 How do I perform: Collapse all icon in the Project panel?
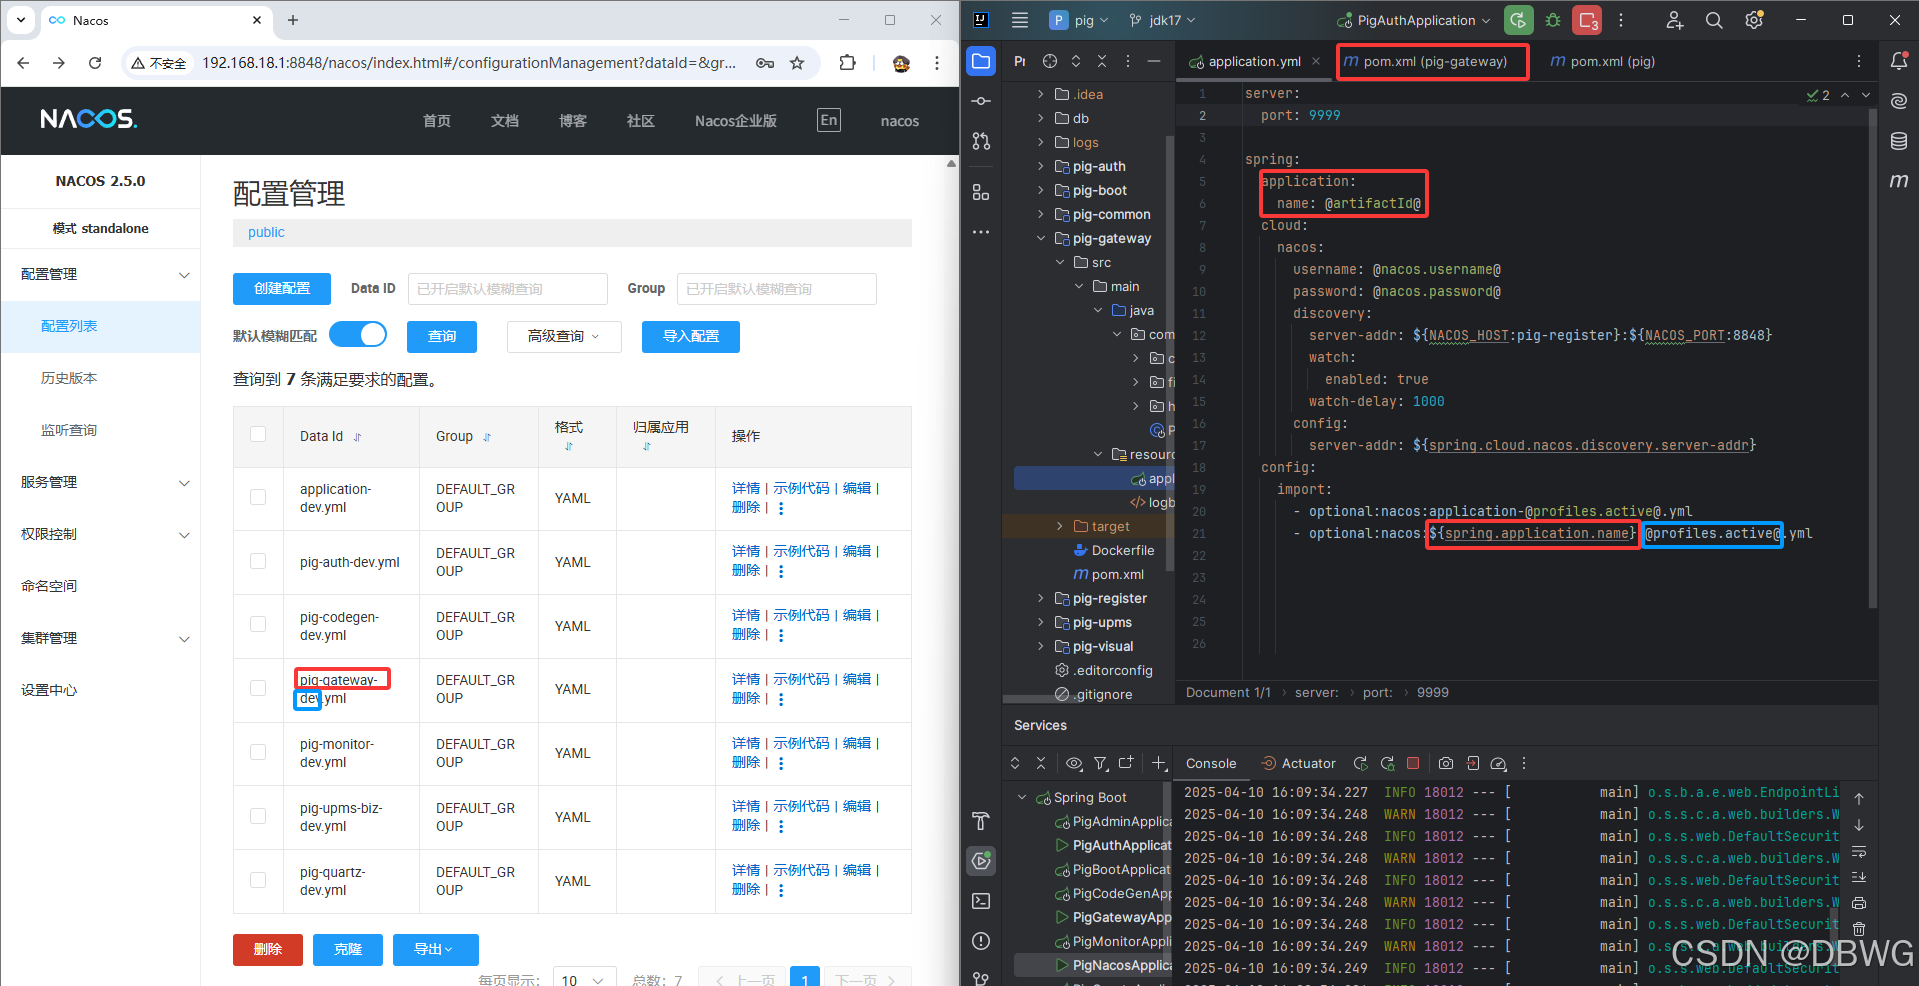(1102, 61)
